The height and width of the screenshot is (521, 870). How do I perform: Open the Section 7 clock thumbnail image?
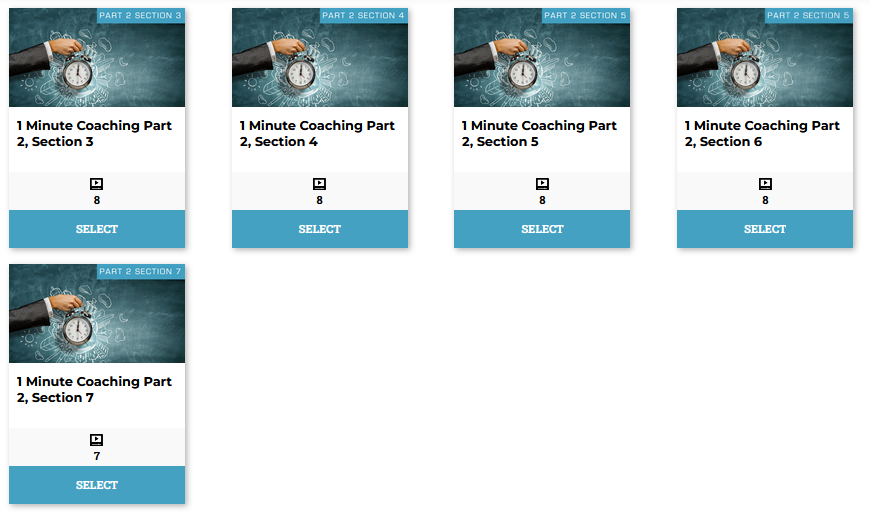tap(97, 313)
